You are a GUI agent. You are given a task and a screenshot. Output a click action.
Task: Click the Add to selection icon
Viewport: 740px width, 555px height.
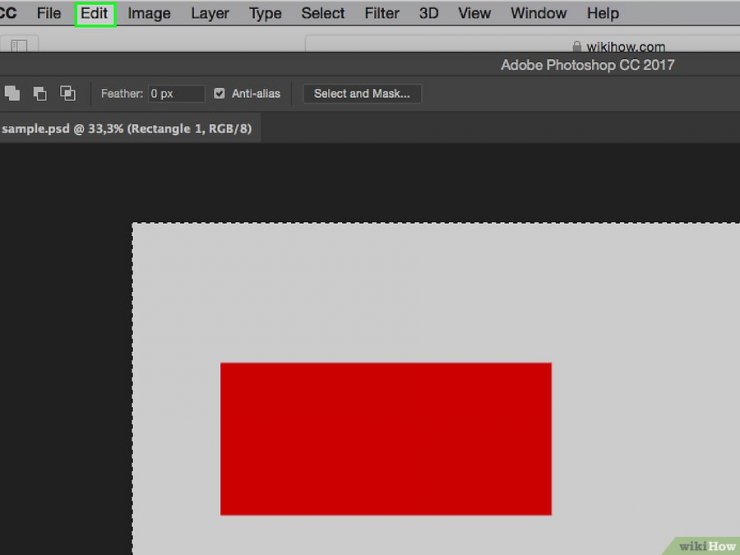12,93
